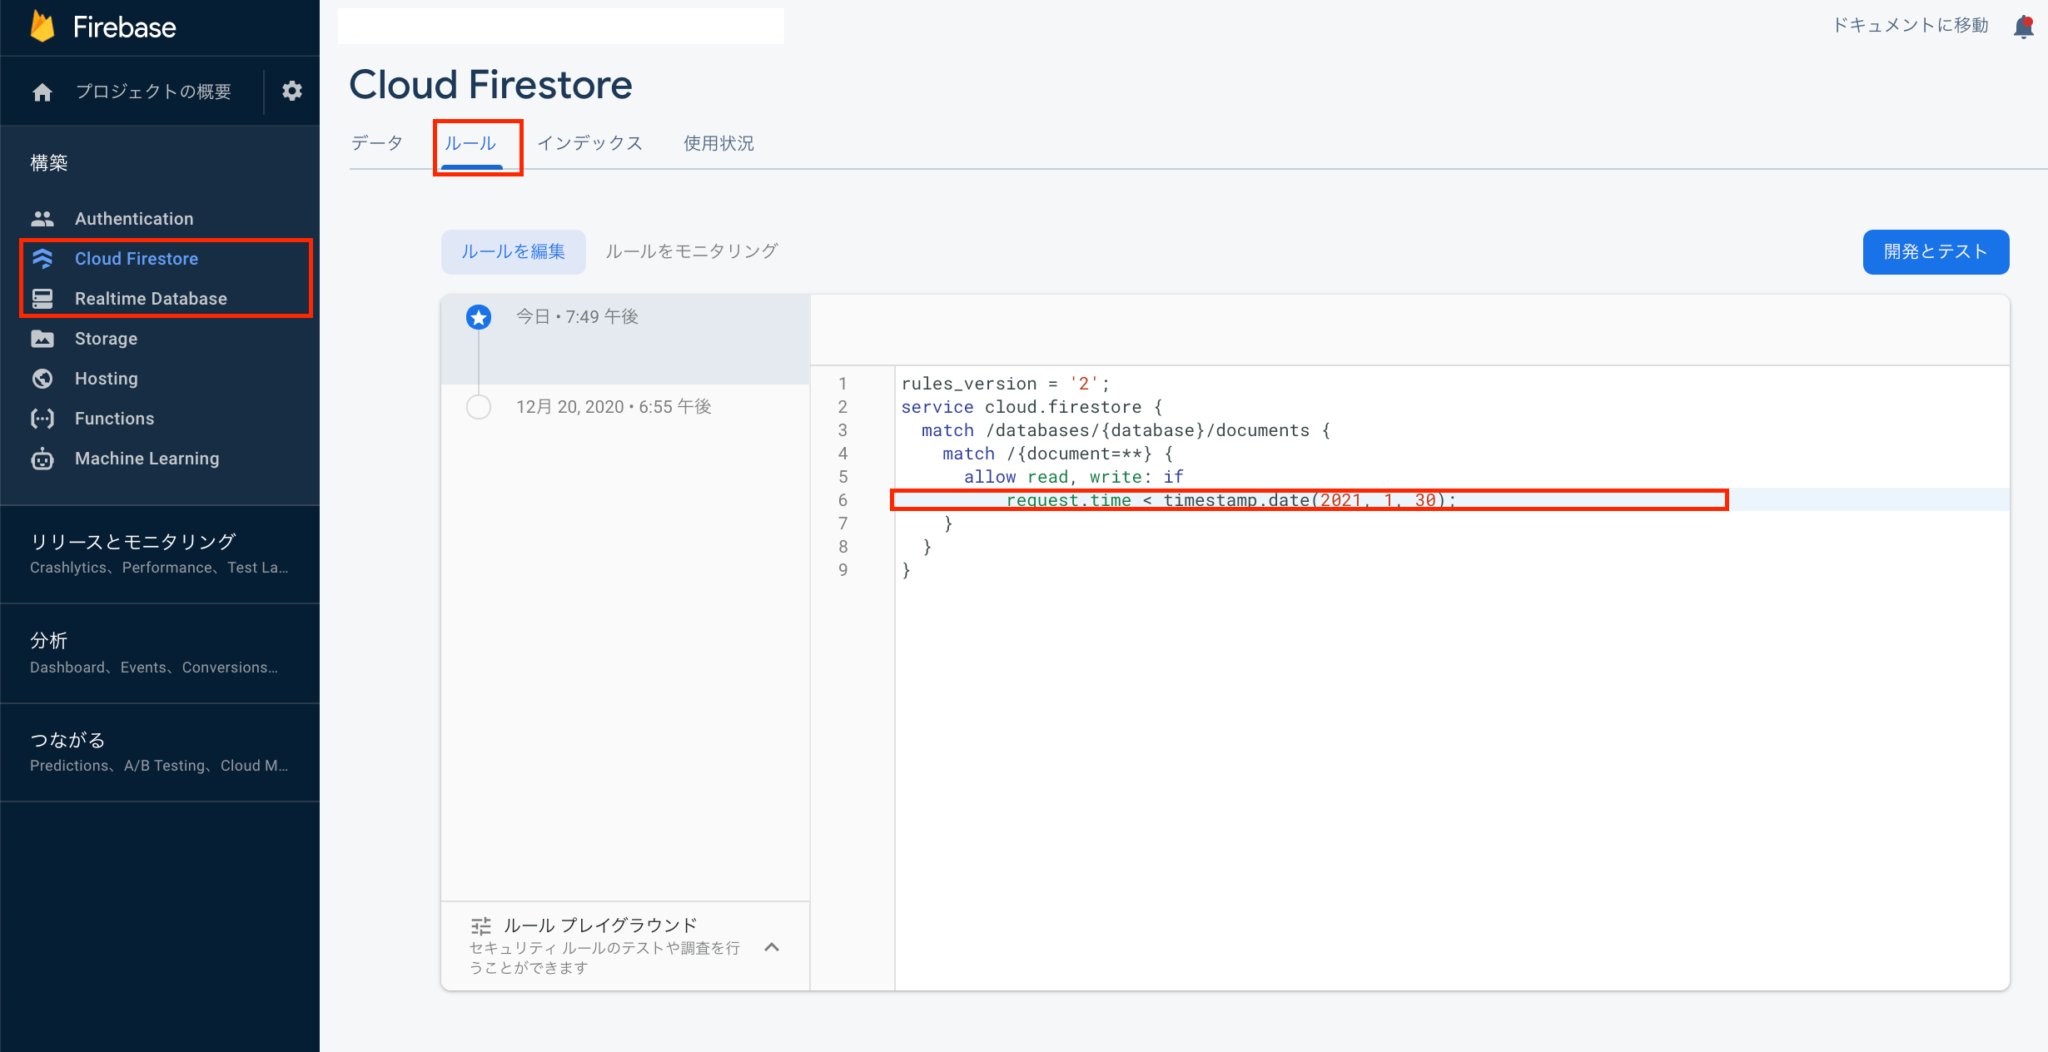Select Cloud Firestore in the sidebar
This screenshot has width=2048, height=1052.
point(136,258)
